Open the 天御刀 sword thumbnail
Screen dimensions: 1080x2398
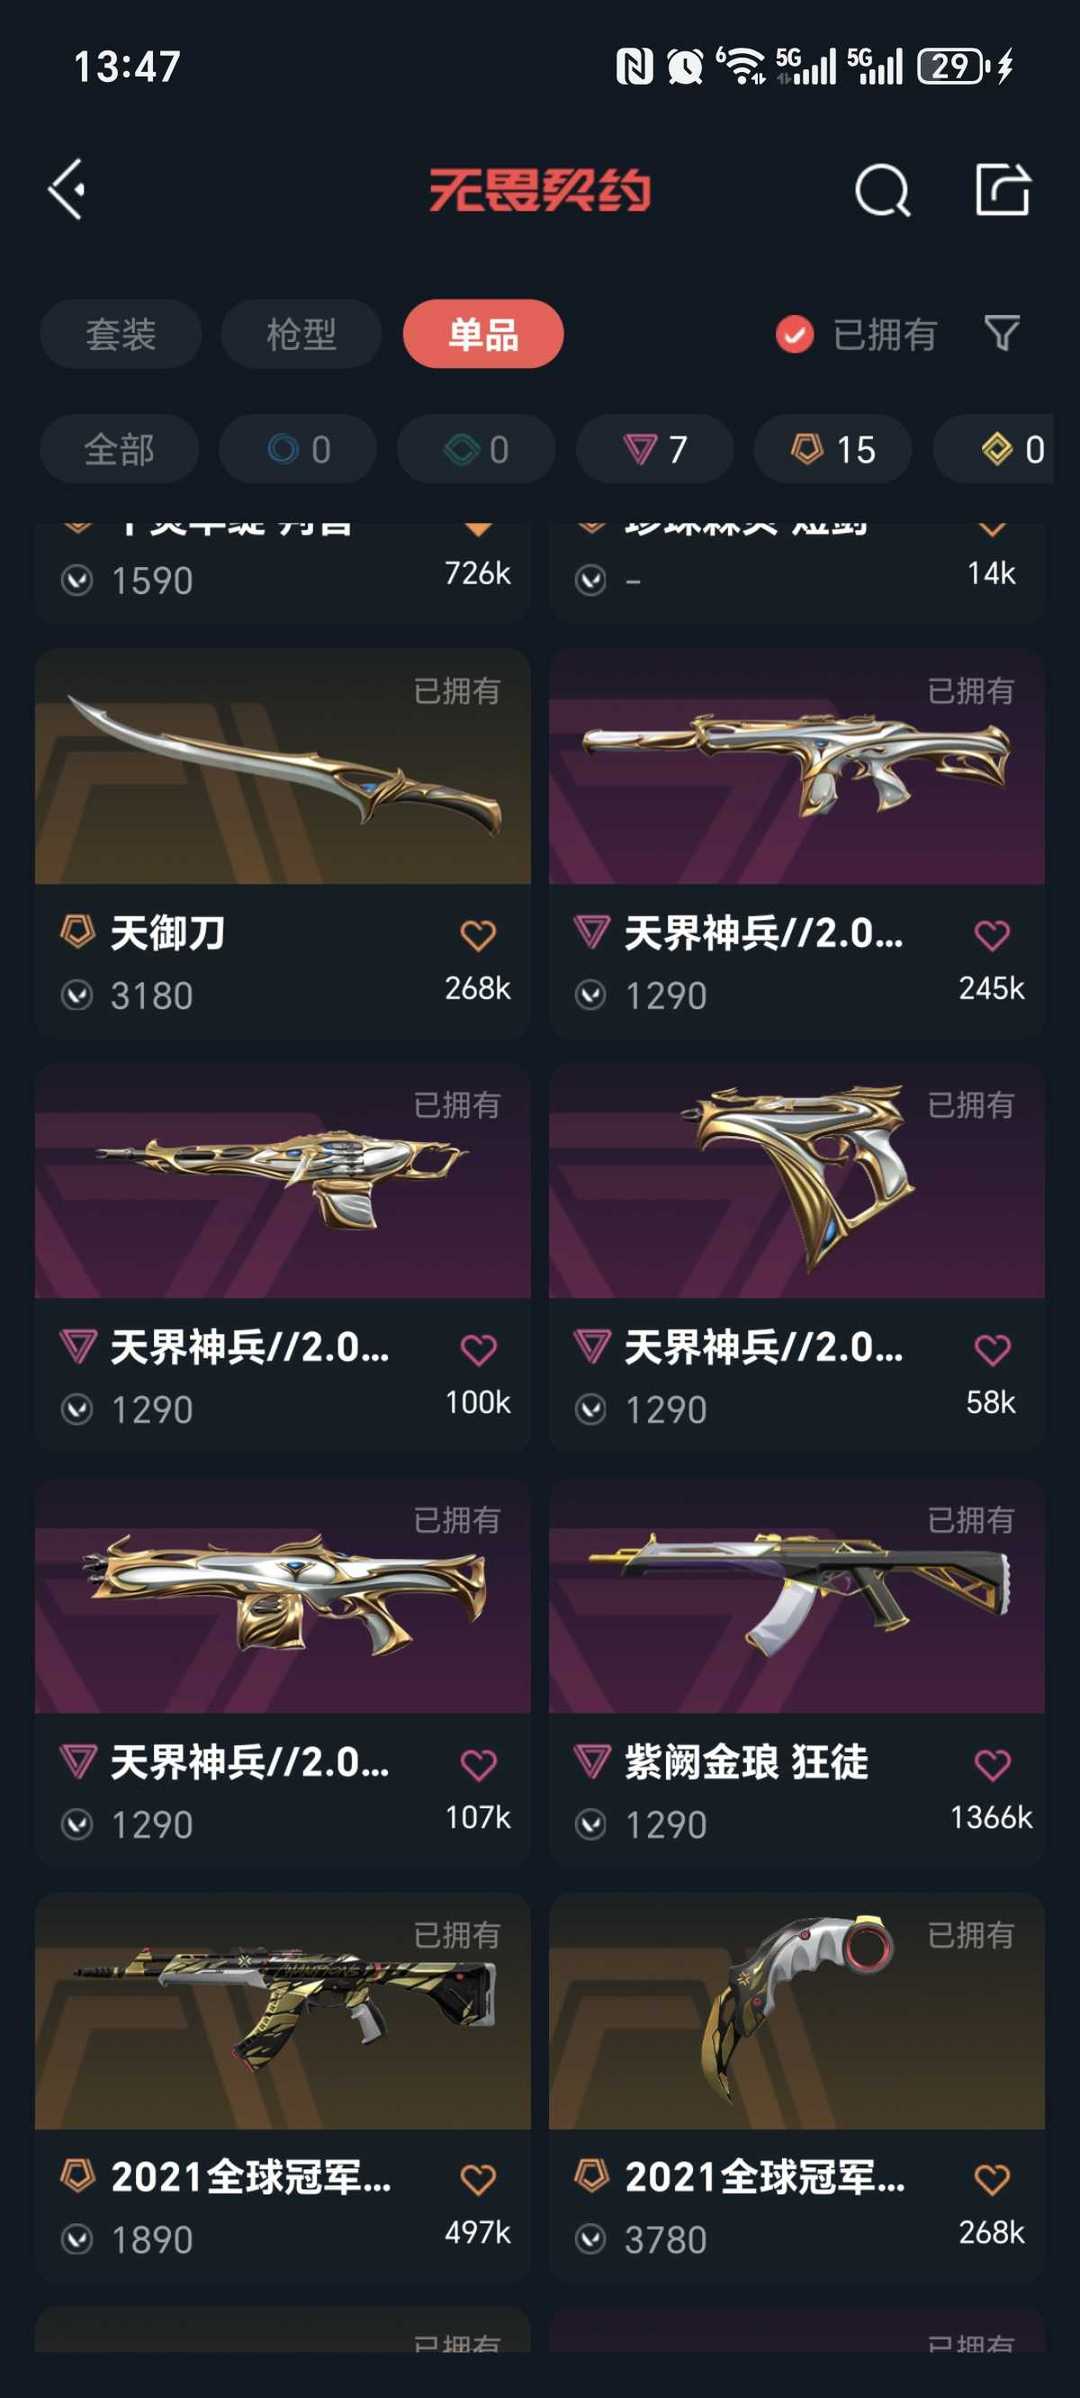click(x=283, y=767)
